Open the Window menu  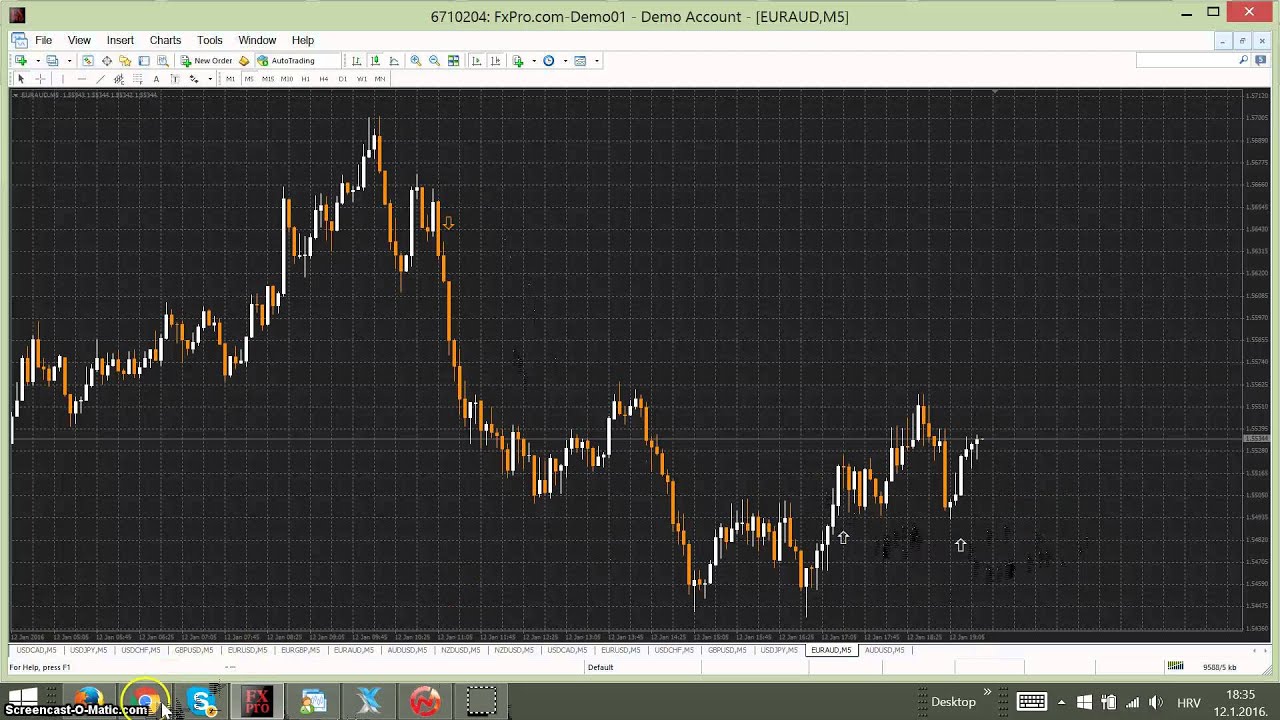pyautogui.click(x=257, y=40)
